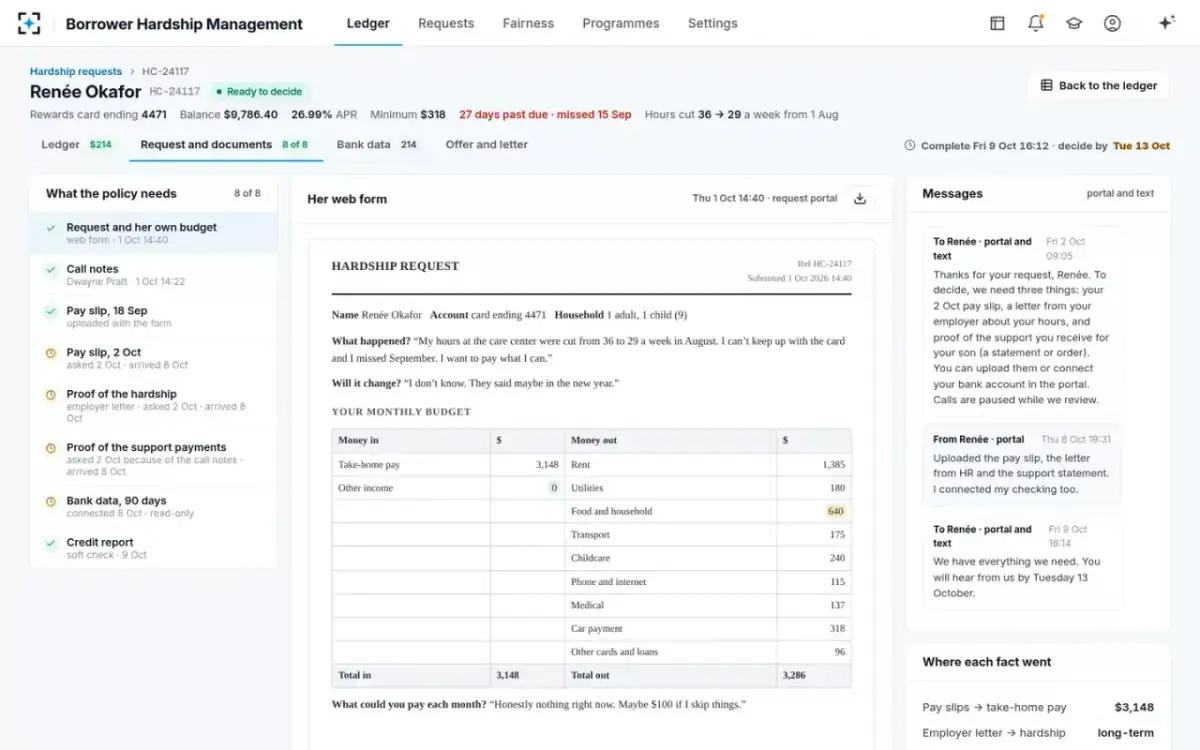Open the Settings top tab
Viewport: 1200px width, 750px height.
[x=713, y=23]
